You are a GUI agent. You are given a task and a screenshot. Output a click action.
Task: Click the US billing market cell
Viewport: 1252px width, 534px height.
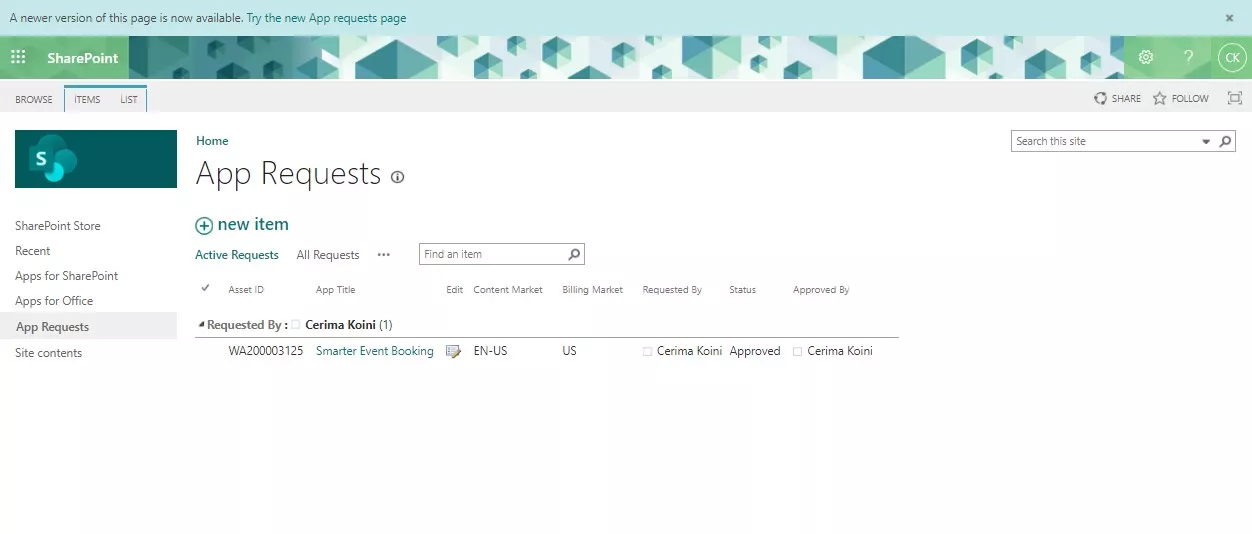pos(569,351)
